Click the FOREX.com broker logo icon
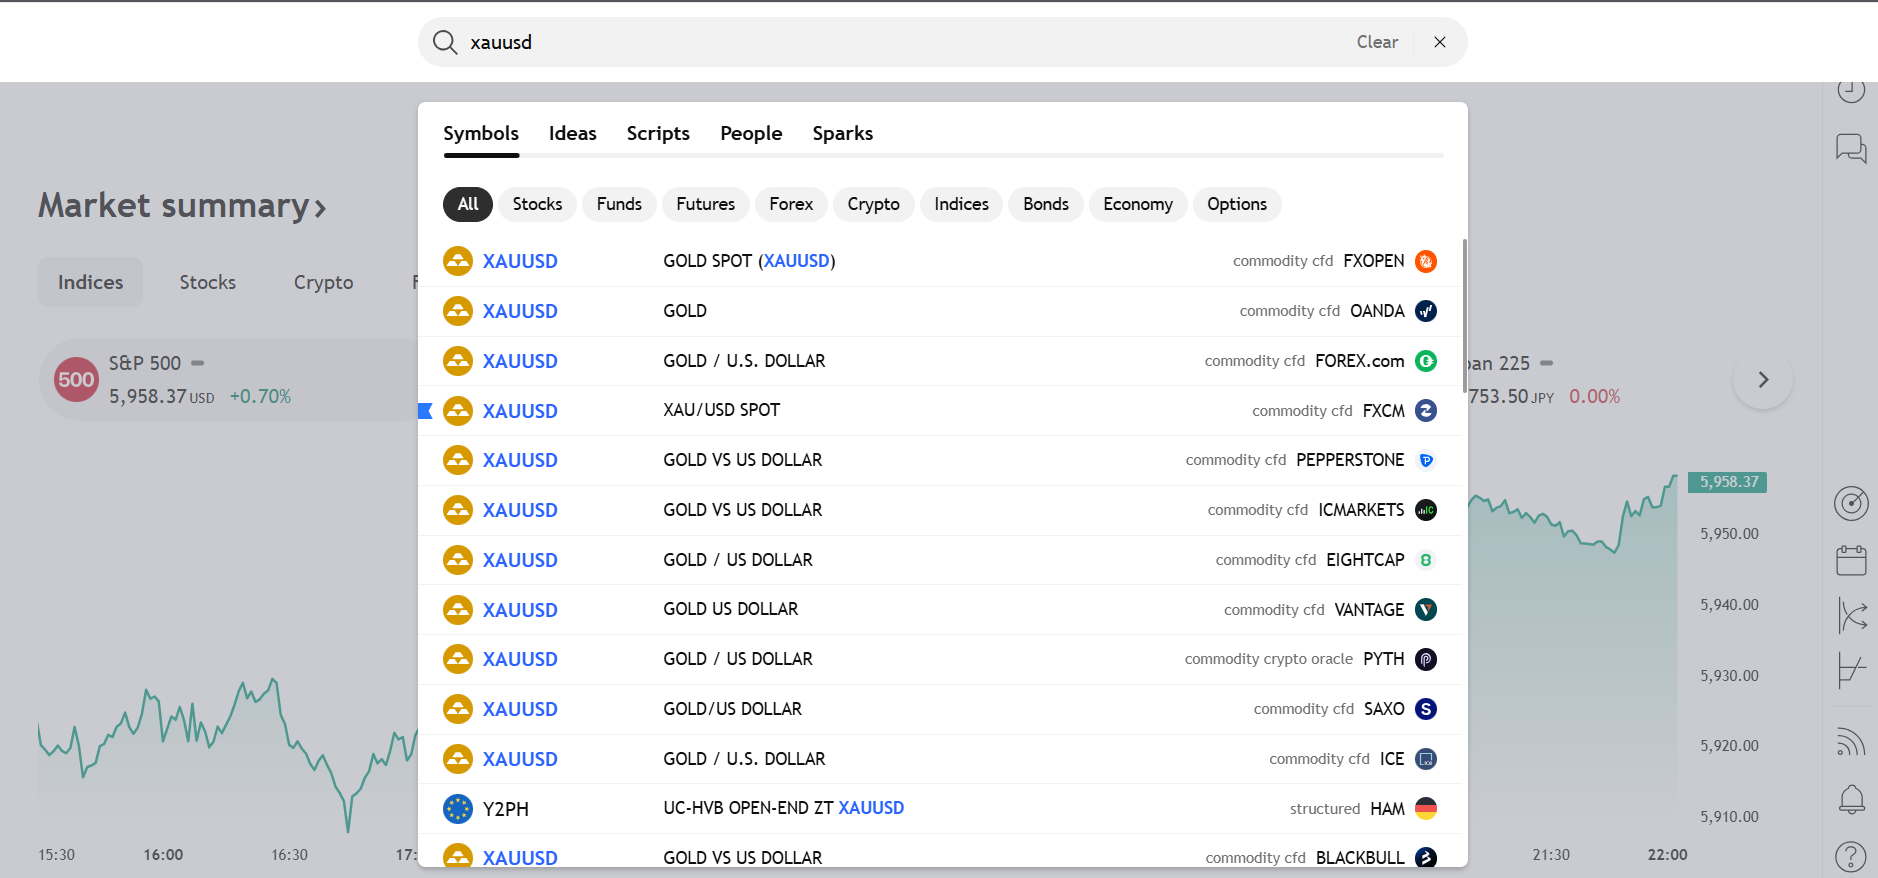1878x878 pixels. 1426,361
